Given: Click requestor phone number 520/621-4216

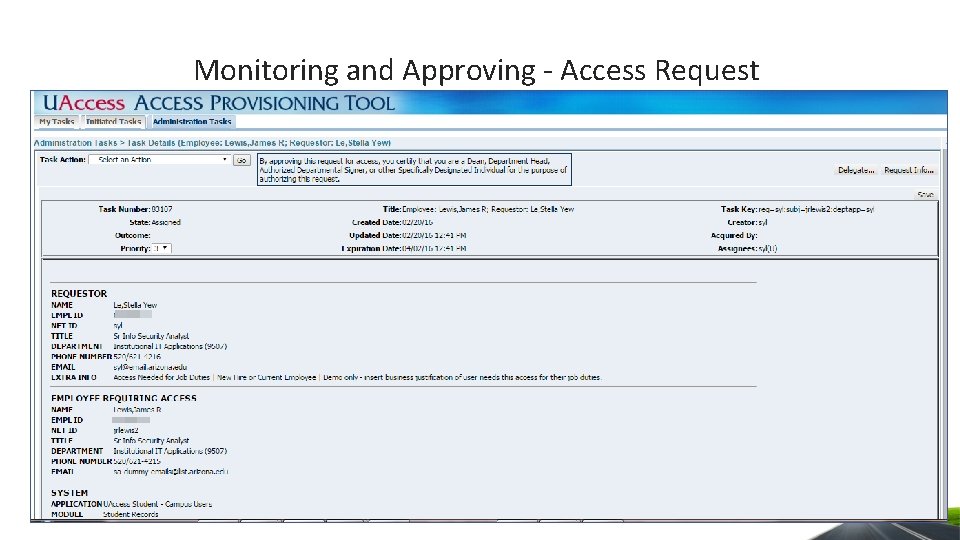Looking at the screenshot, I should click(137, 356).
